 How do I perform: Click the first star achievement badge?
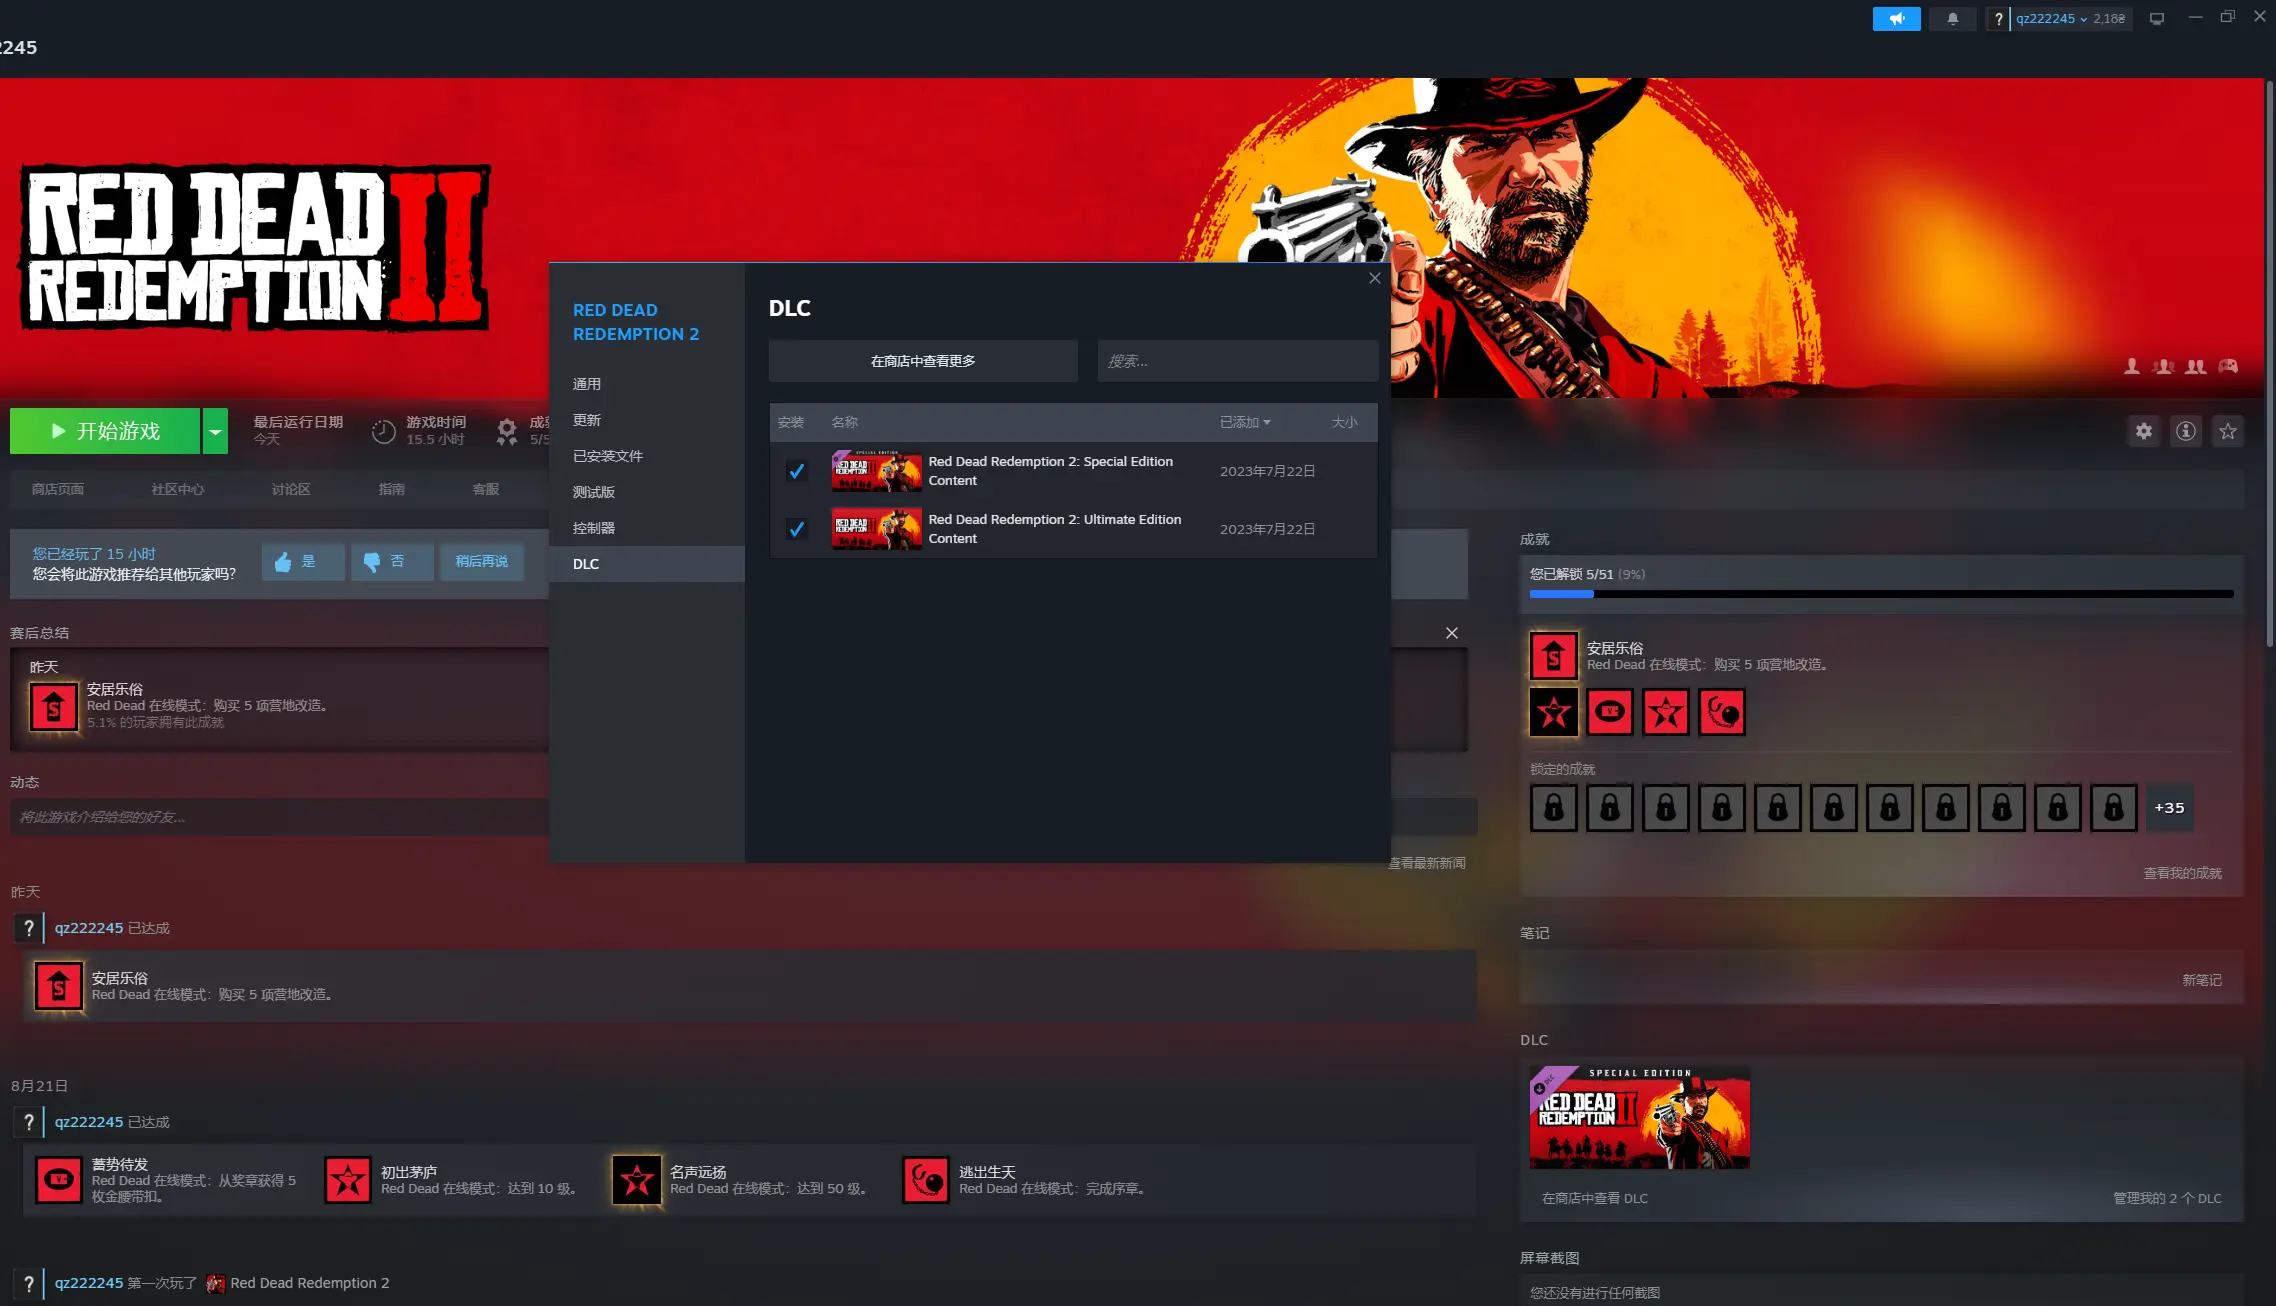(x=1554, y=712)
